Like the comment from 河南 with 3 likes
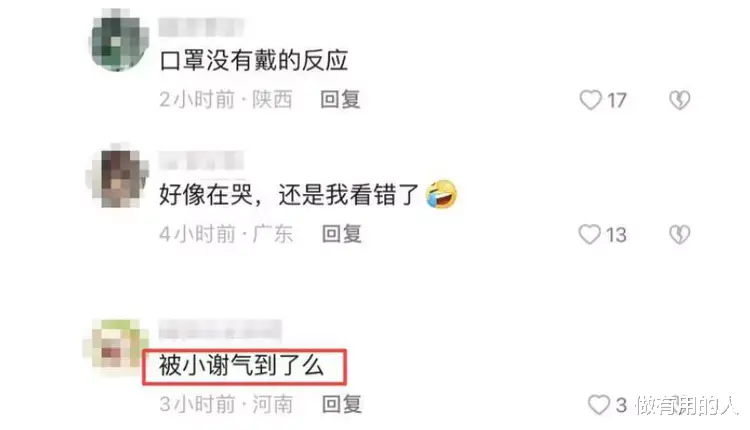Image resolution: width=750 pixels, height=430 pixels. pyautogui.click(x=598, y=405)
